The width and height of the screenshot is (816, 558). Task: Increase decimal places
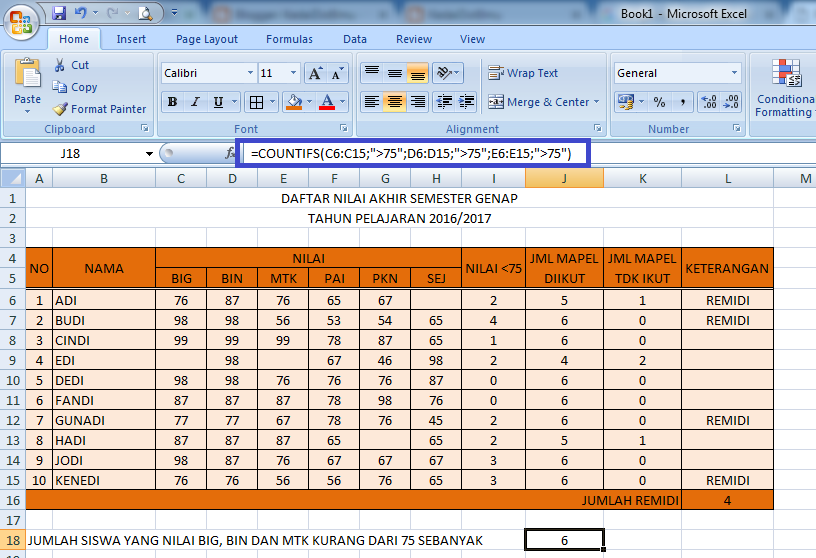point(709,102)
